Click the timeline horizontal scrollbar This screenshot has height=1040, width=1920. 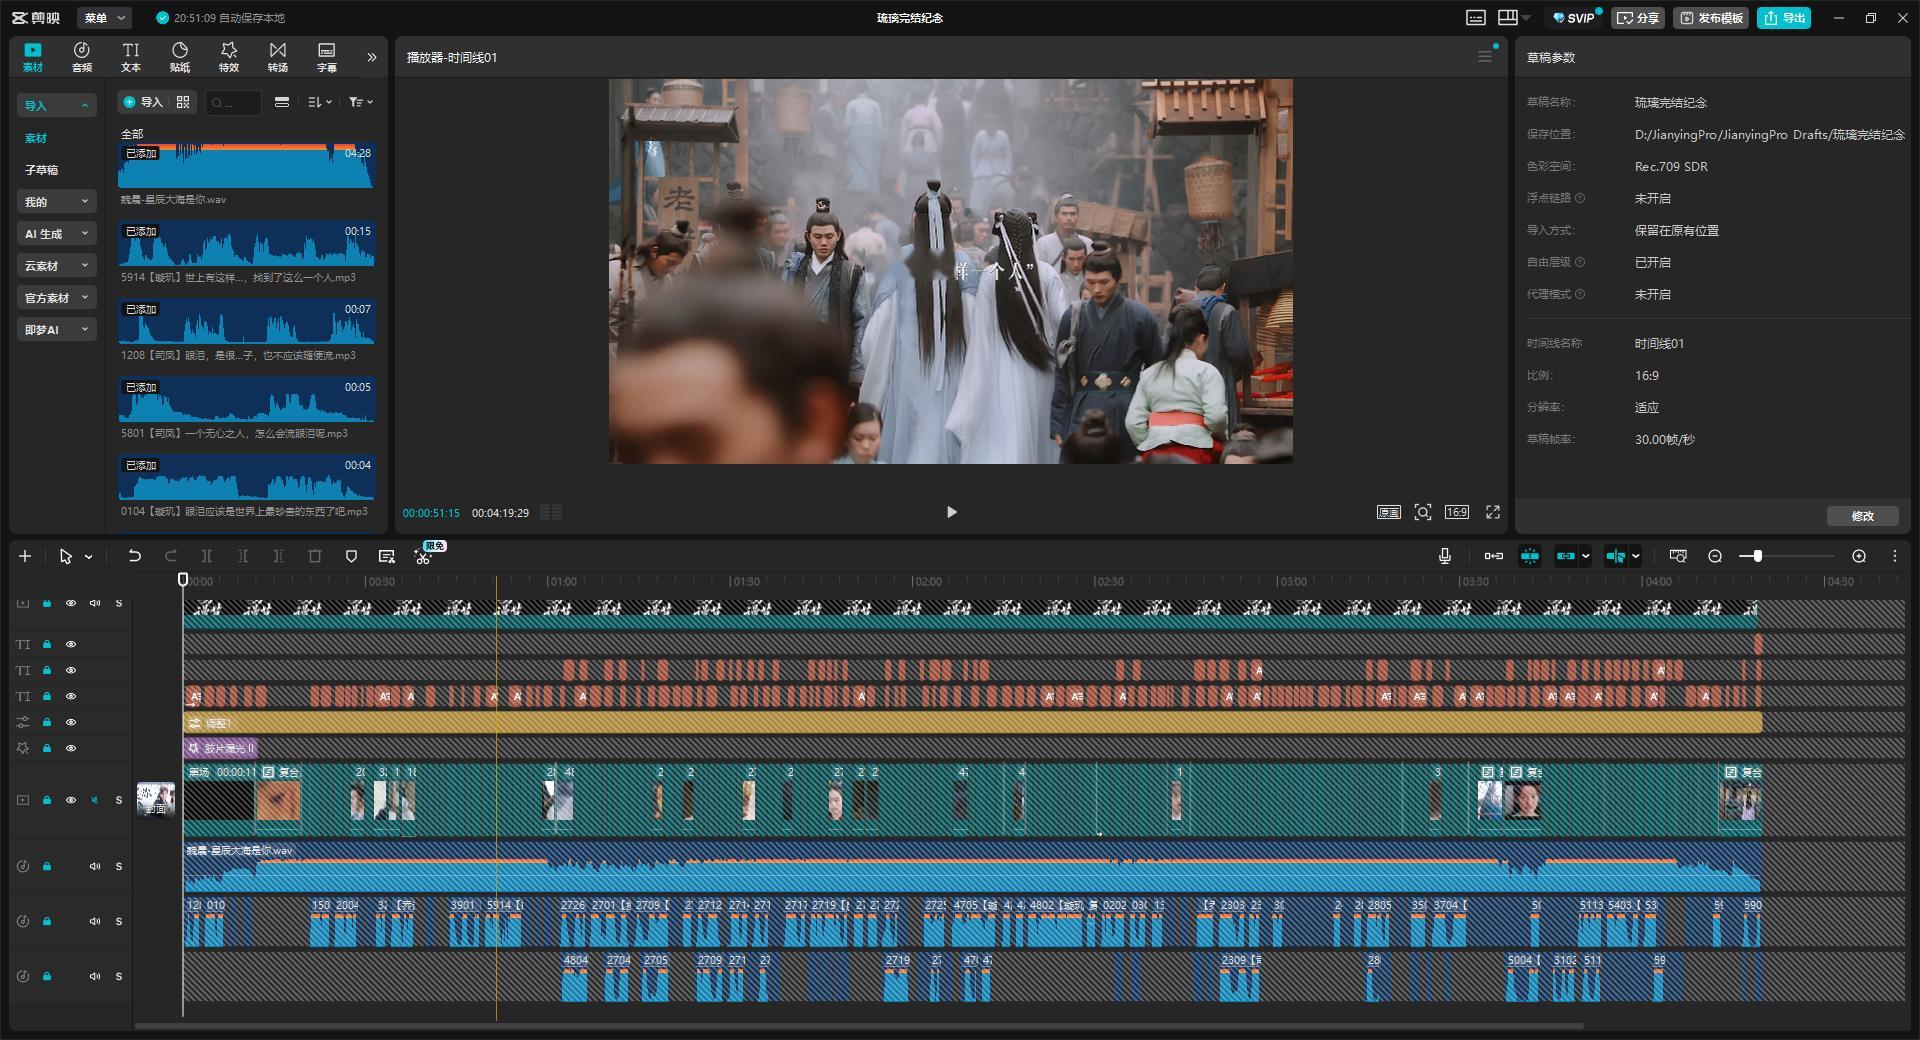859,1025
